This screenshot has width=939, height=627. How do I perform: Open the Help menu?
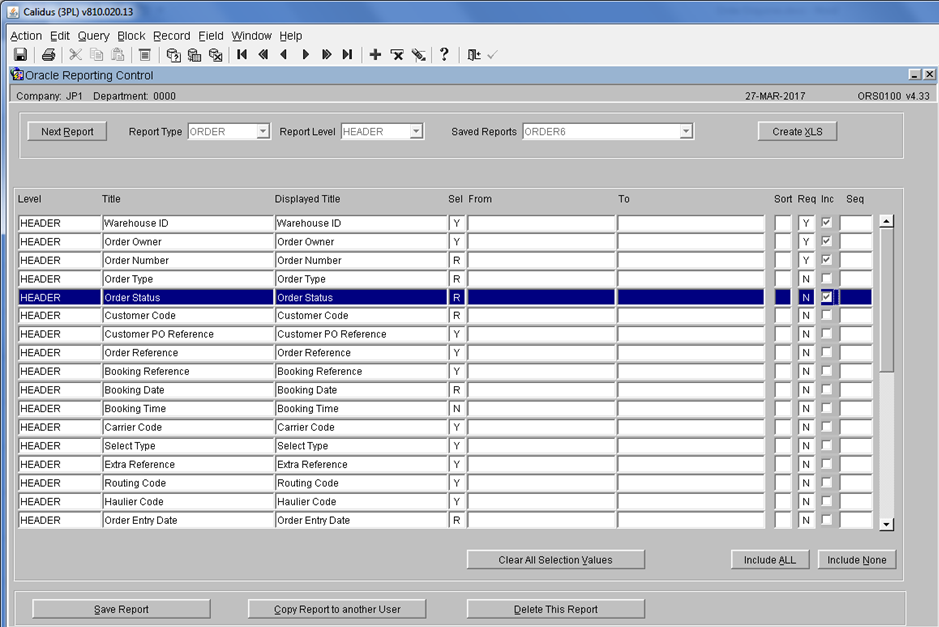point(290,36)
